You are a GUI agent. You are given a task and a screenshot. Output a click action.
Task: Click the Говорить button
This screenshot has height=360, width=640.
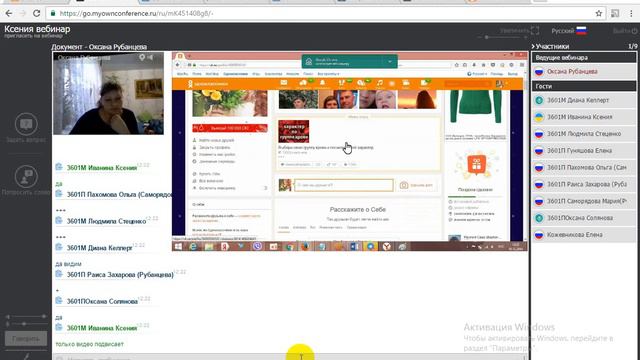coord(26,338)
